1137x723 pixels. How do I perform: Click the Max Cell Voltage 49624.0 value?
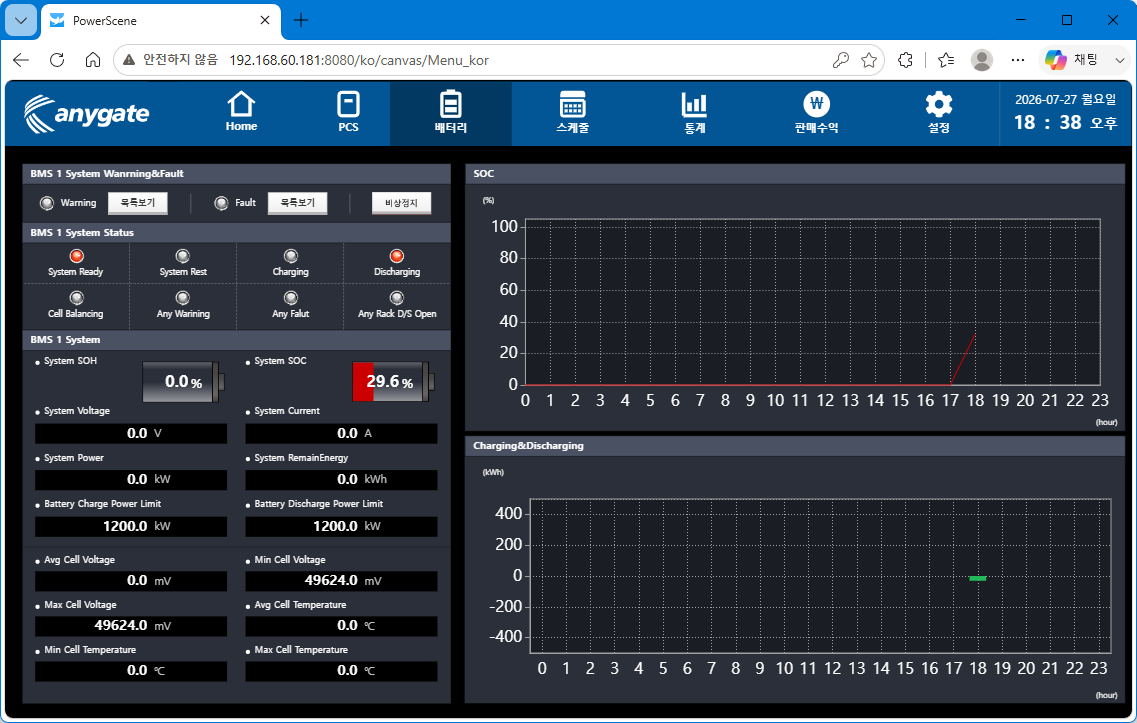[131, 626]
